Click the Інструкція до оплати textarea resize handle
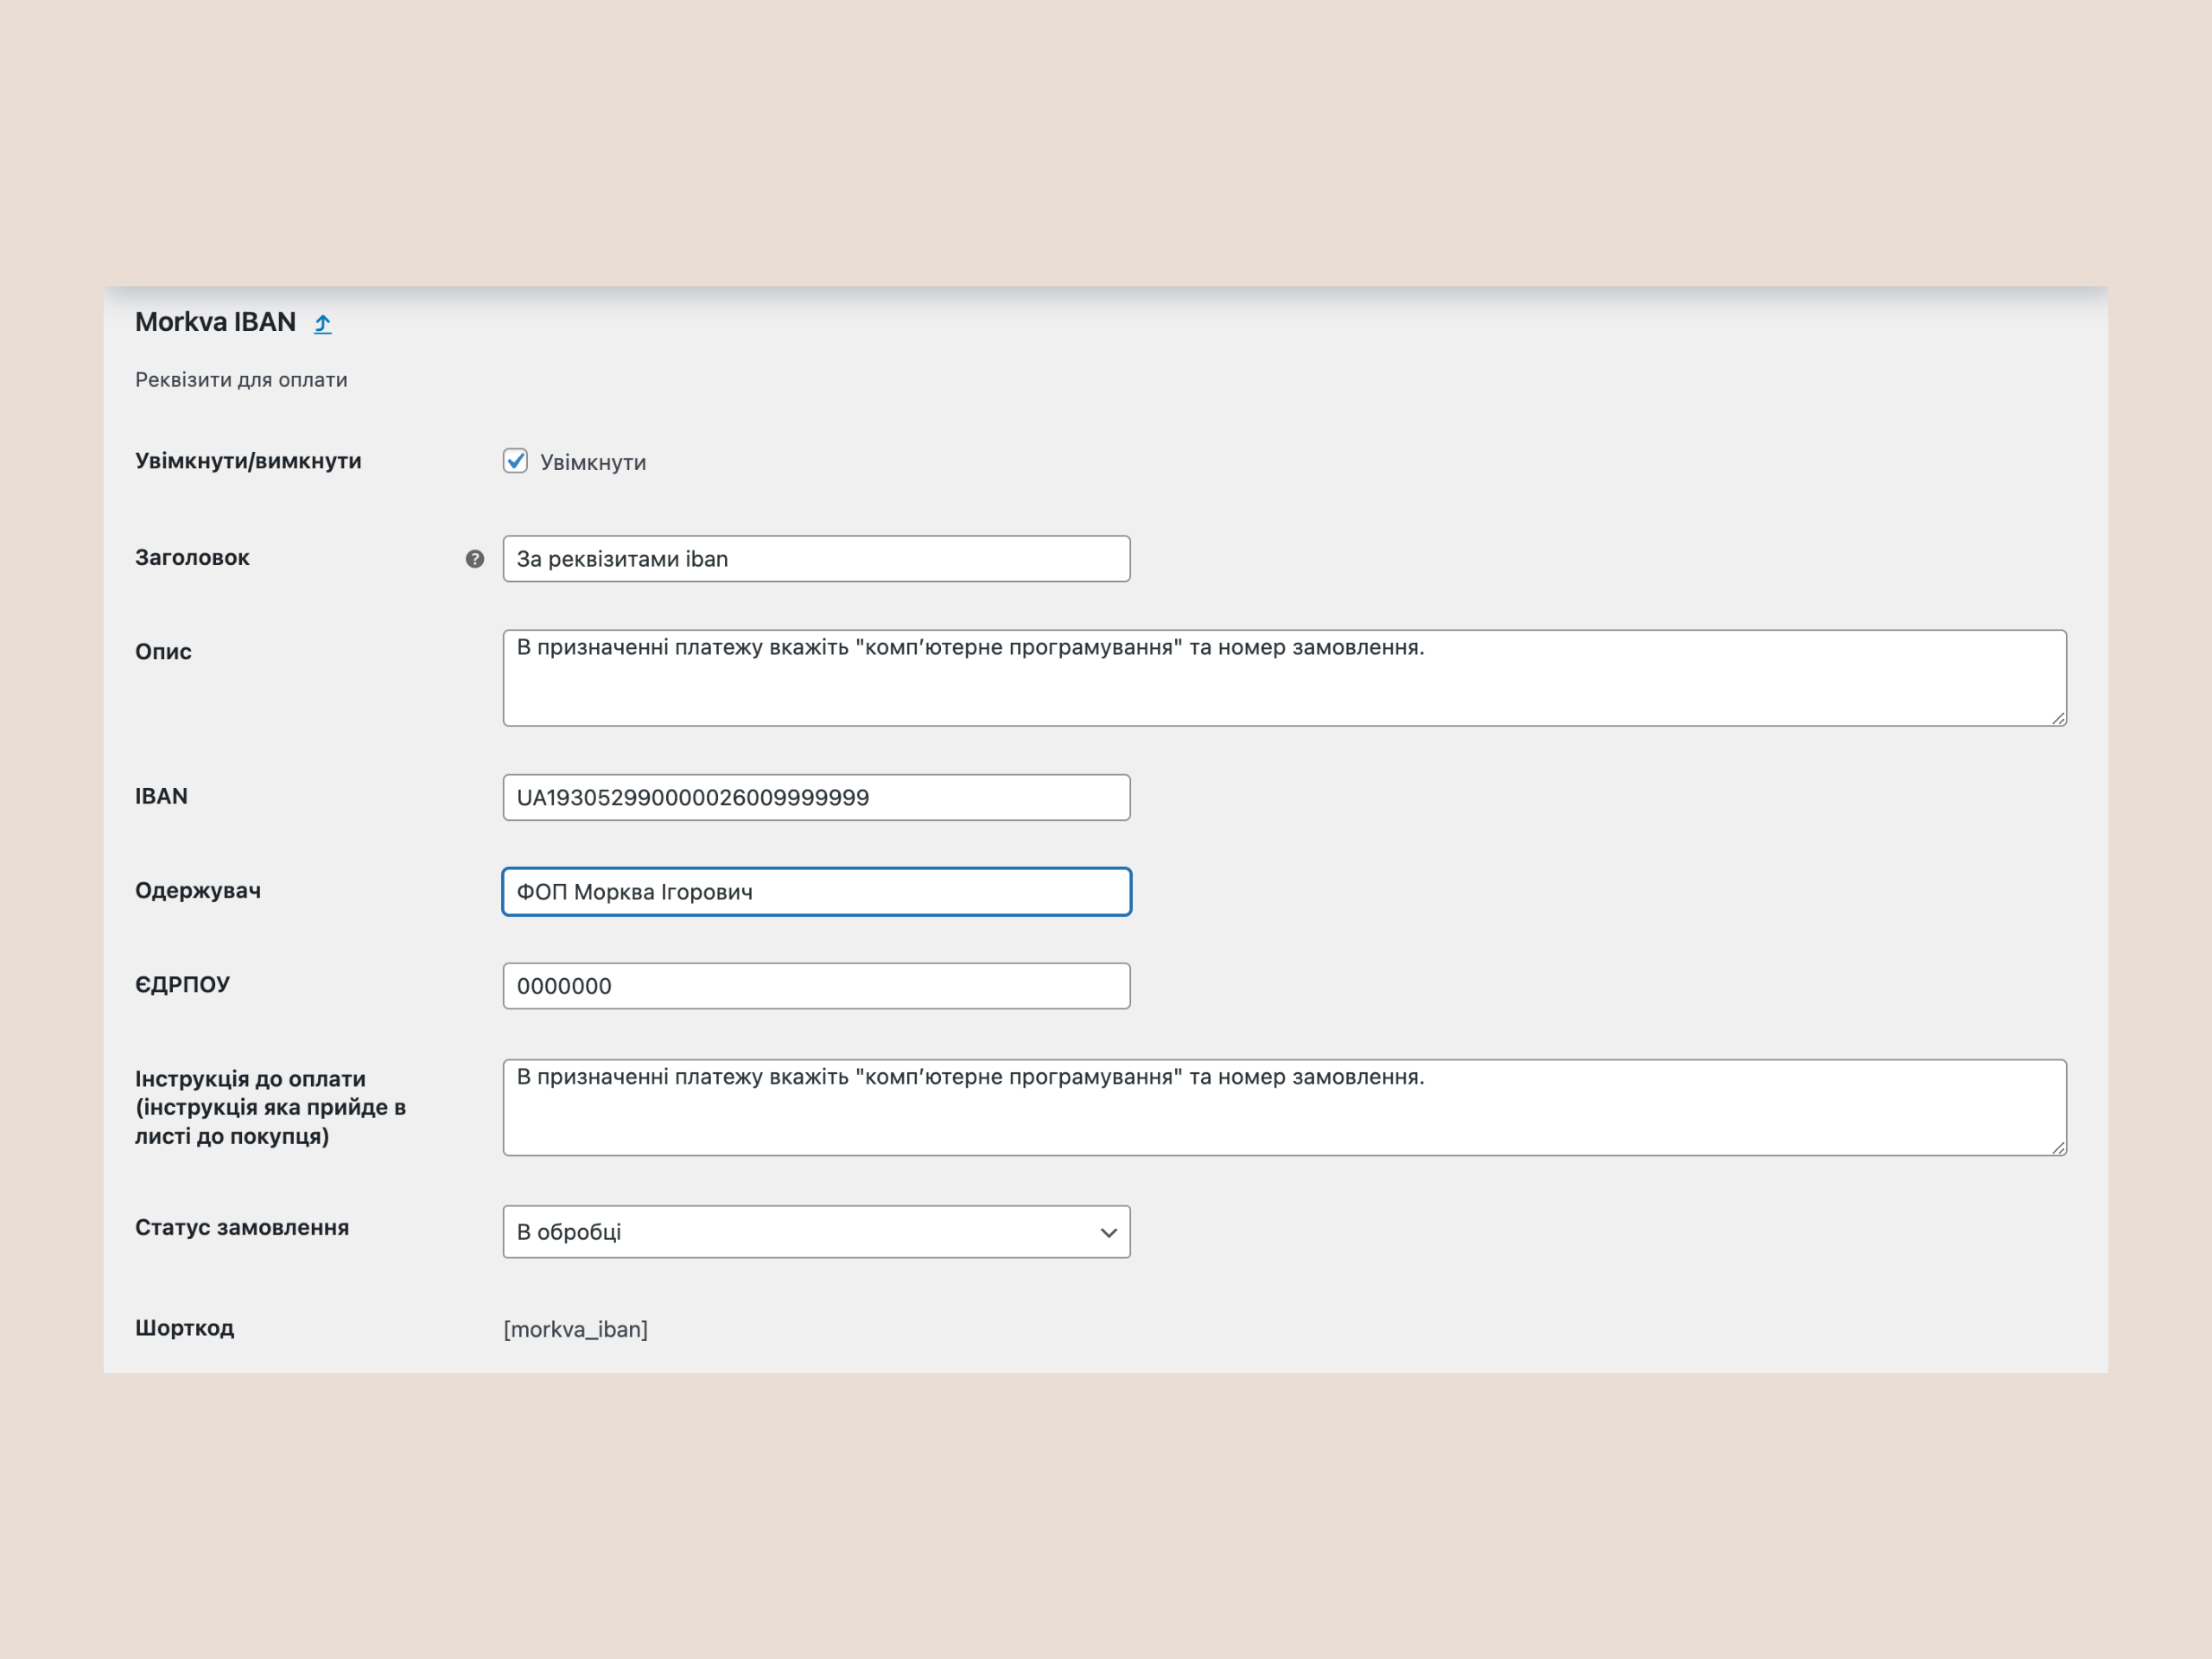 pyautogui.click(x=2058, y=1148)
